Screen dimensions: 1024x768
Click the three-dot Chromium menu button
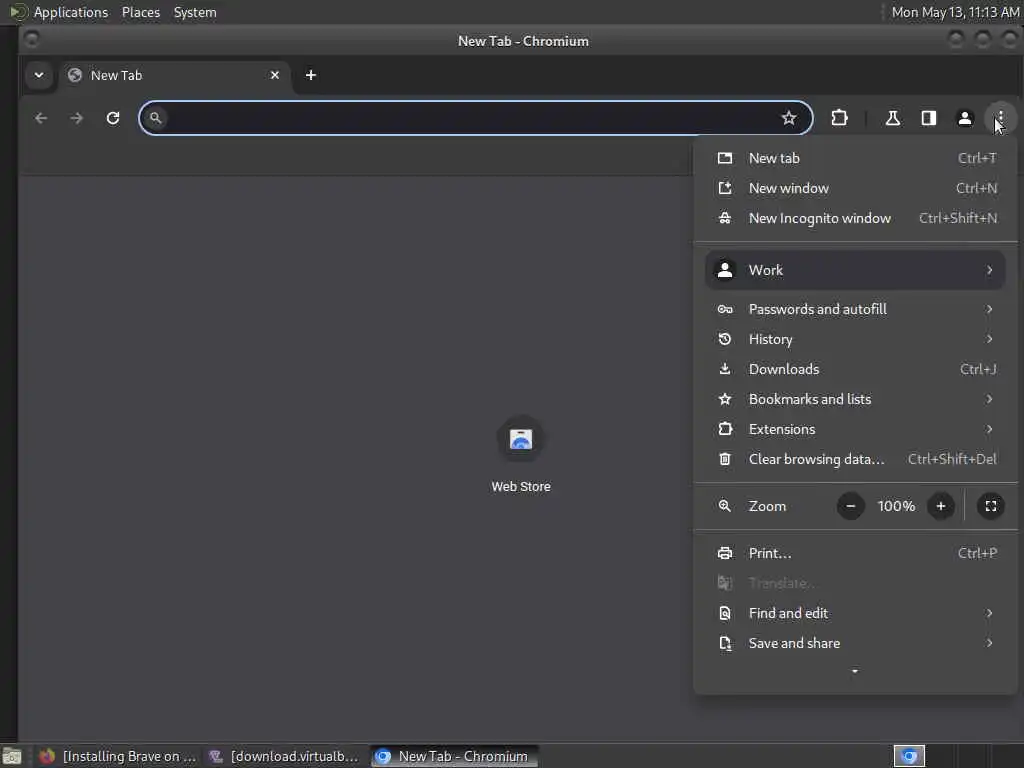pyautogui.click(x=1000, y=118)
